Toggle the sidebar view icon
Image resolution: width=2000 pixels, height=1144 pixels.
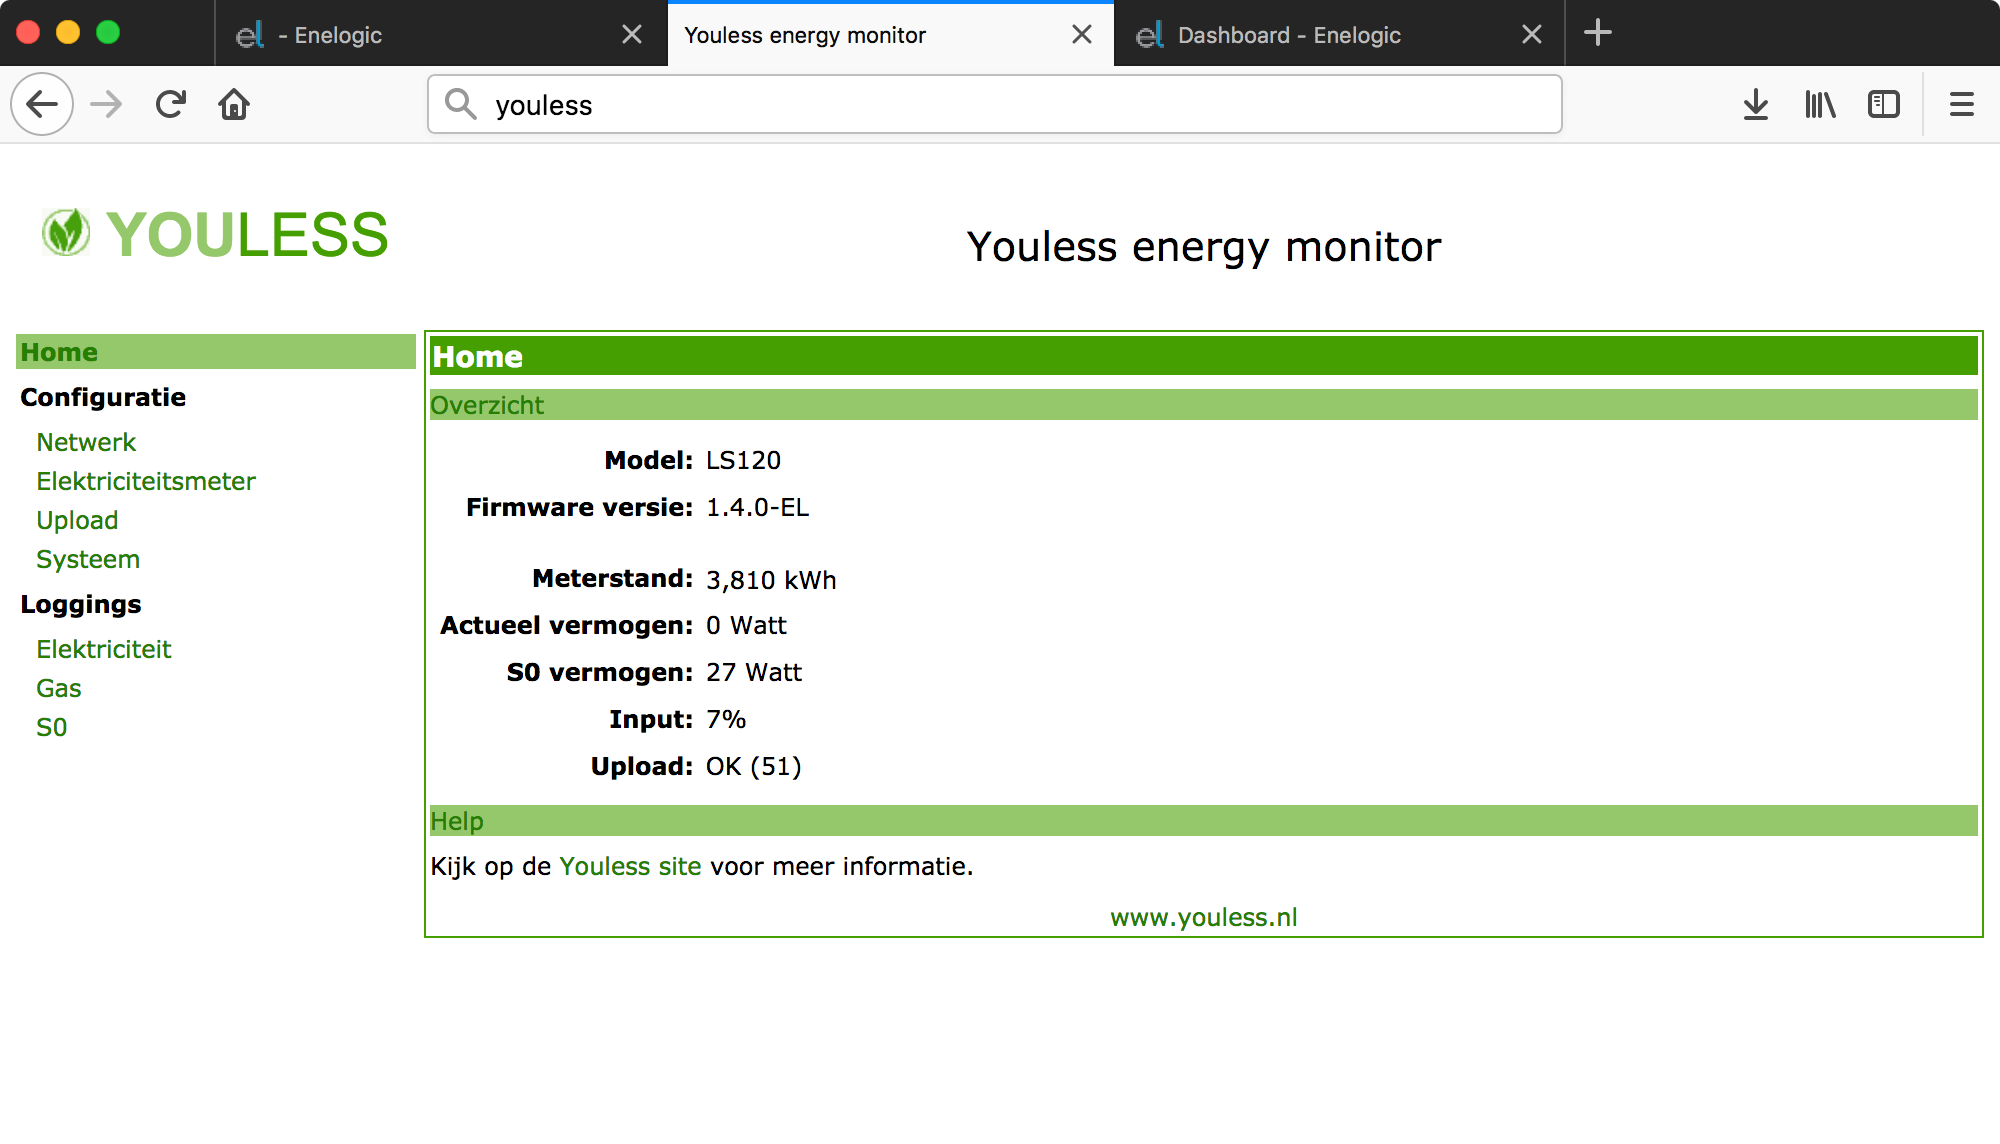(x=1884, y=104)
